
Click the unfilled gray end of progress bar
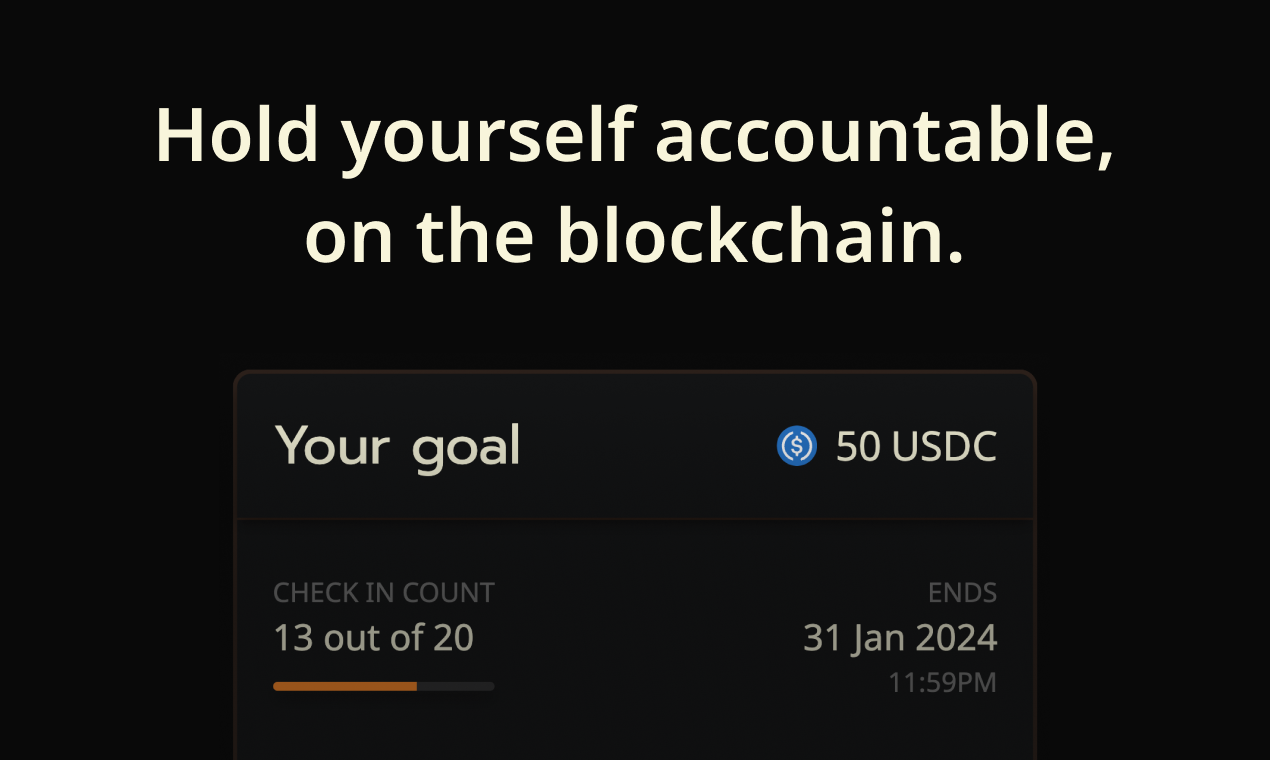(x=456, y=686)
